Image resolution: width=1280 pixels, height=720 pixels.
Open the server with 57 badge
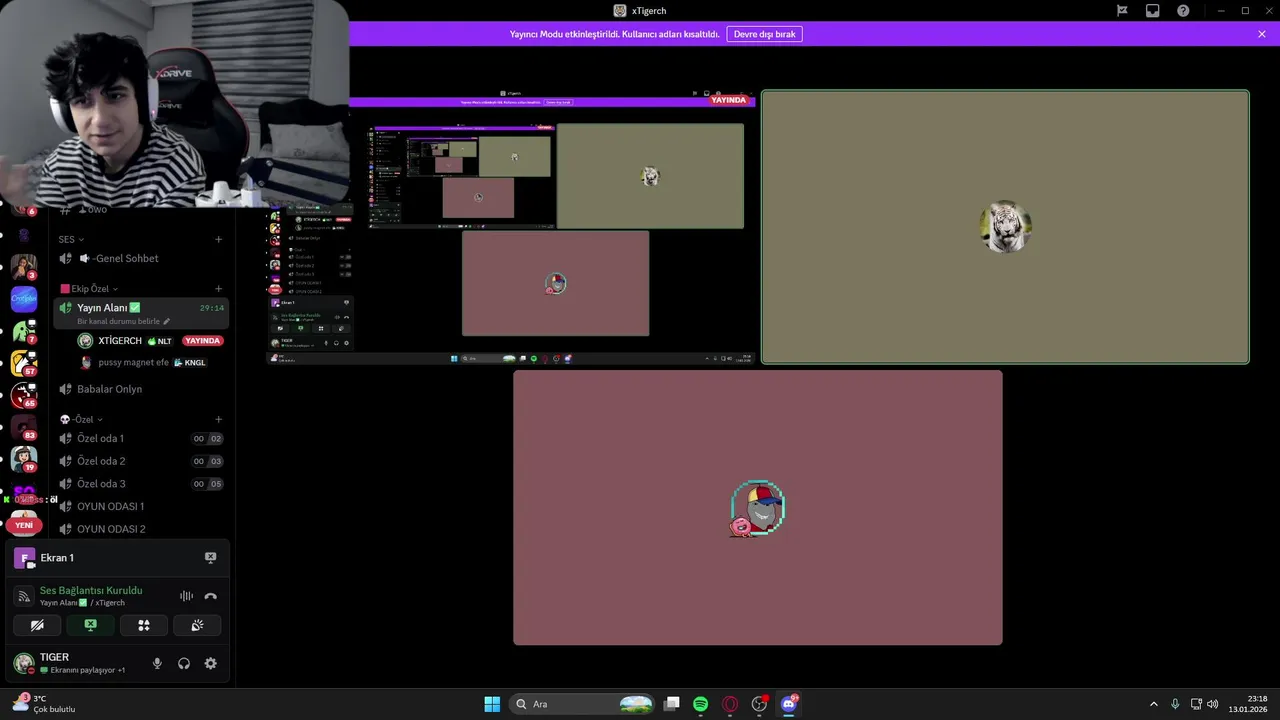24,362
